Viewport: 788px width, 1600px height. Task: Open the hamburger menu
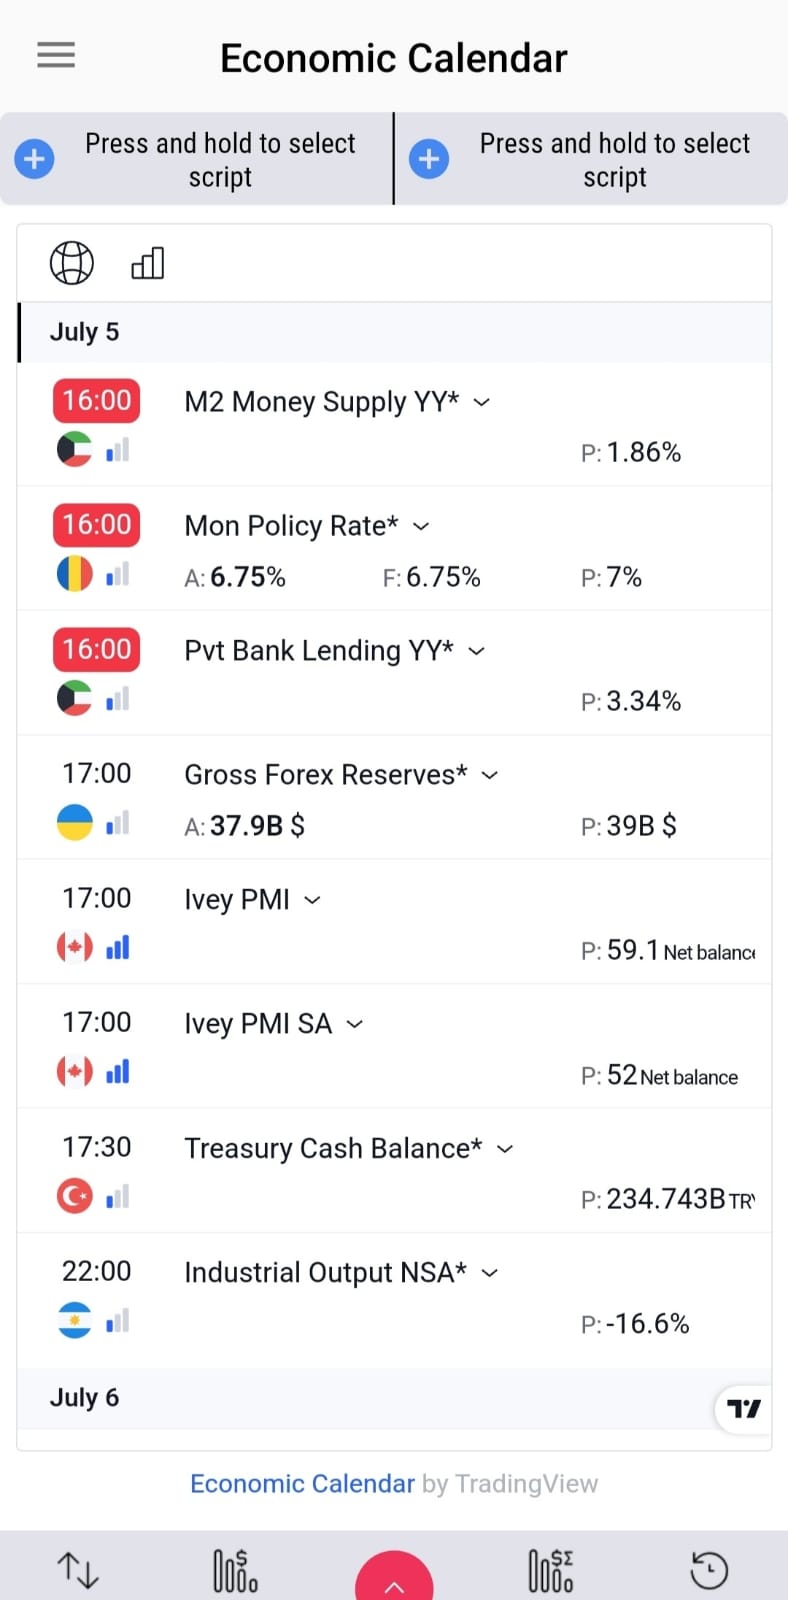56,55
